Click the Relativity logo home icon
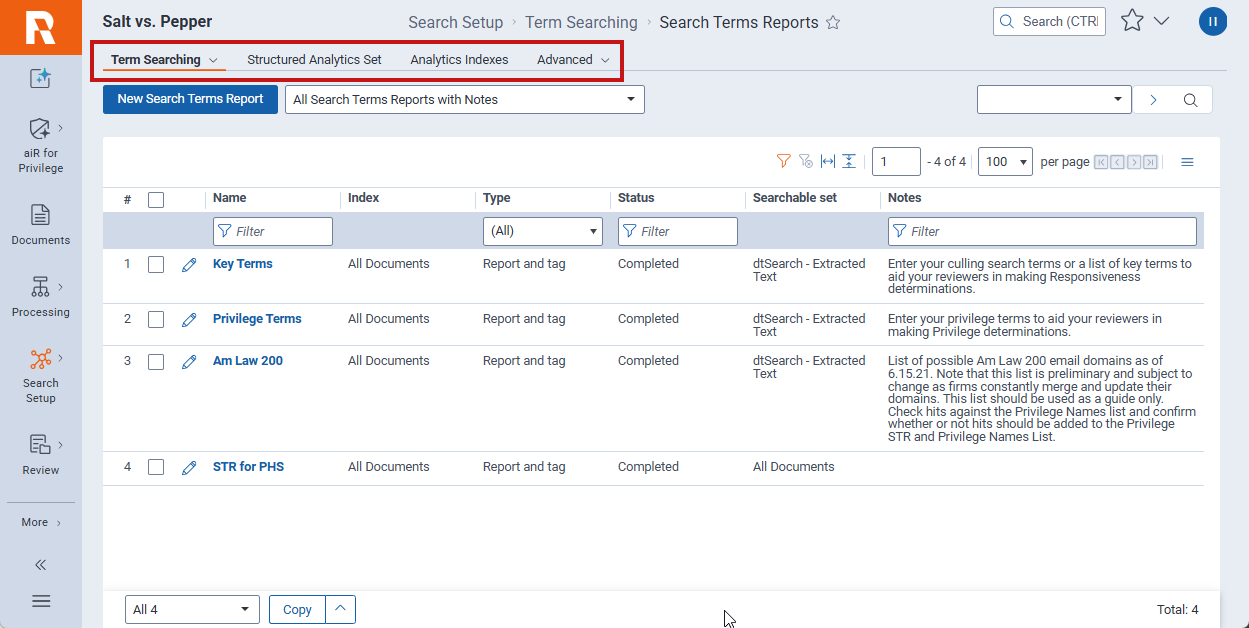Image resolution: width=1249 pixels, height=628 pixels. tap(40, 27)
